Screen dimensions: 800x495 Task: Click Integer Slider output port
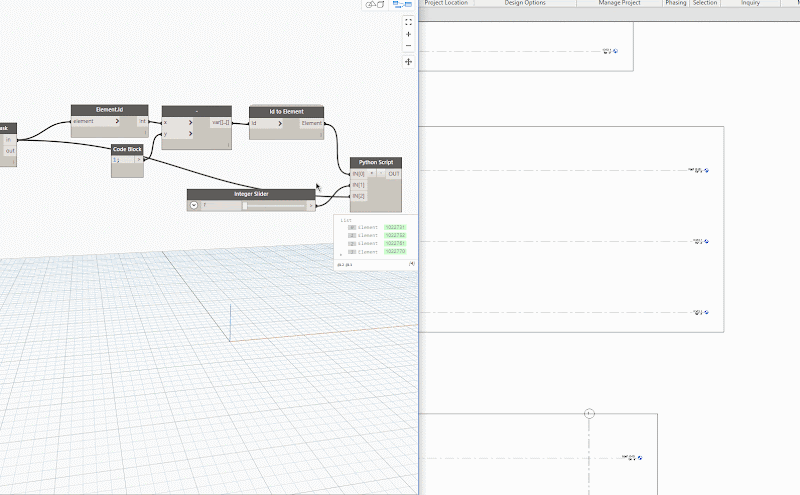pyautogui.click(x=311, y=206)
